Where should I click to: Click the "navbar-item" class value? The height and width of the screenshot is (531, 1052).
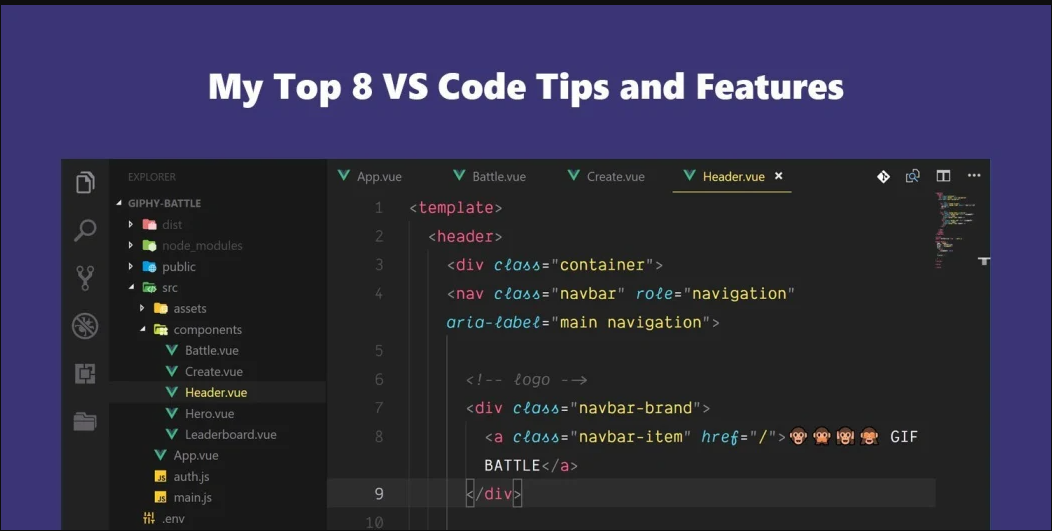click(x=631, y=437)
